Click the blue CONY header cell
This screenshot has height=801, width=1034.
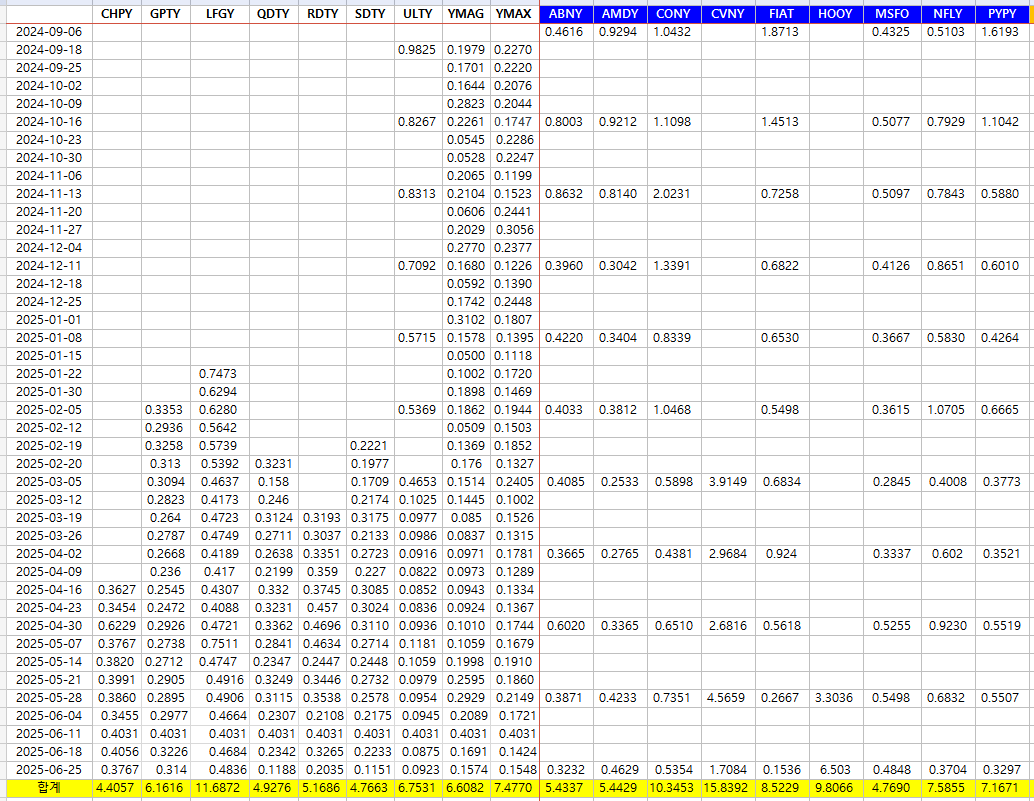pos(673,14)
